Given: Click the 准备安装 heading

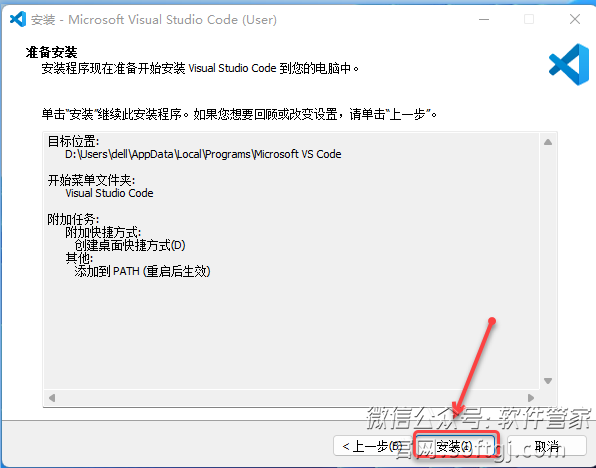Looking at the screenshot, I should tap(51, 52).
